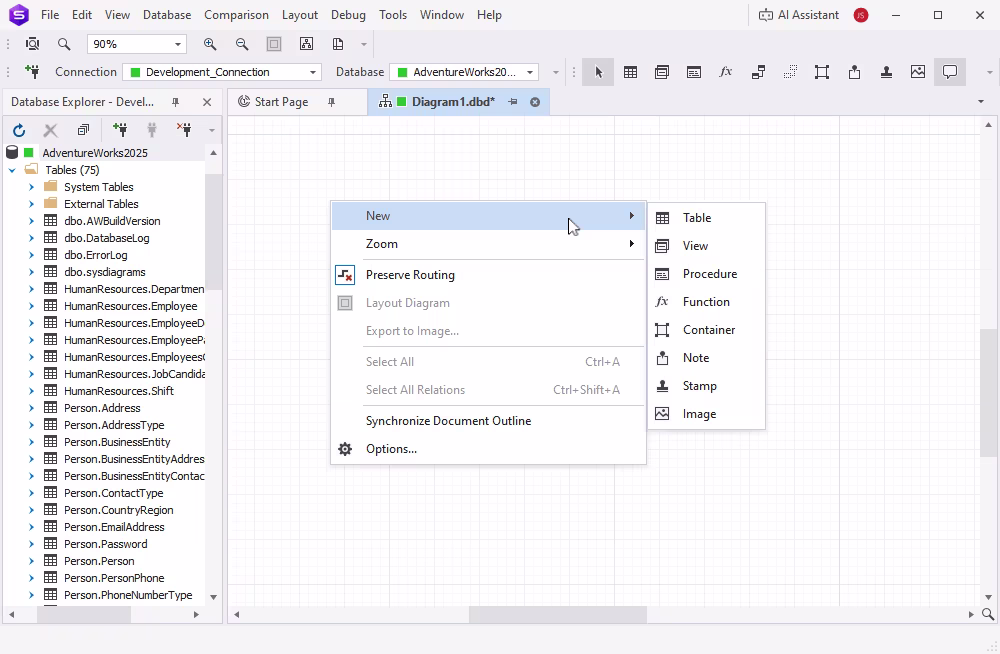Click the Explorer scroll down arrow
Viewport: 1000px width, 654px height.
214,597
